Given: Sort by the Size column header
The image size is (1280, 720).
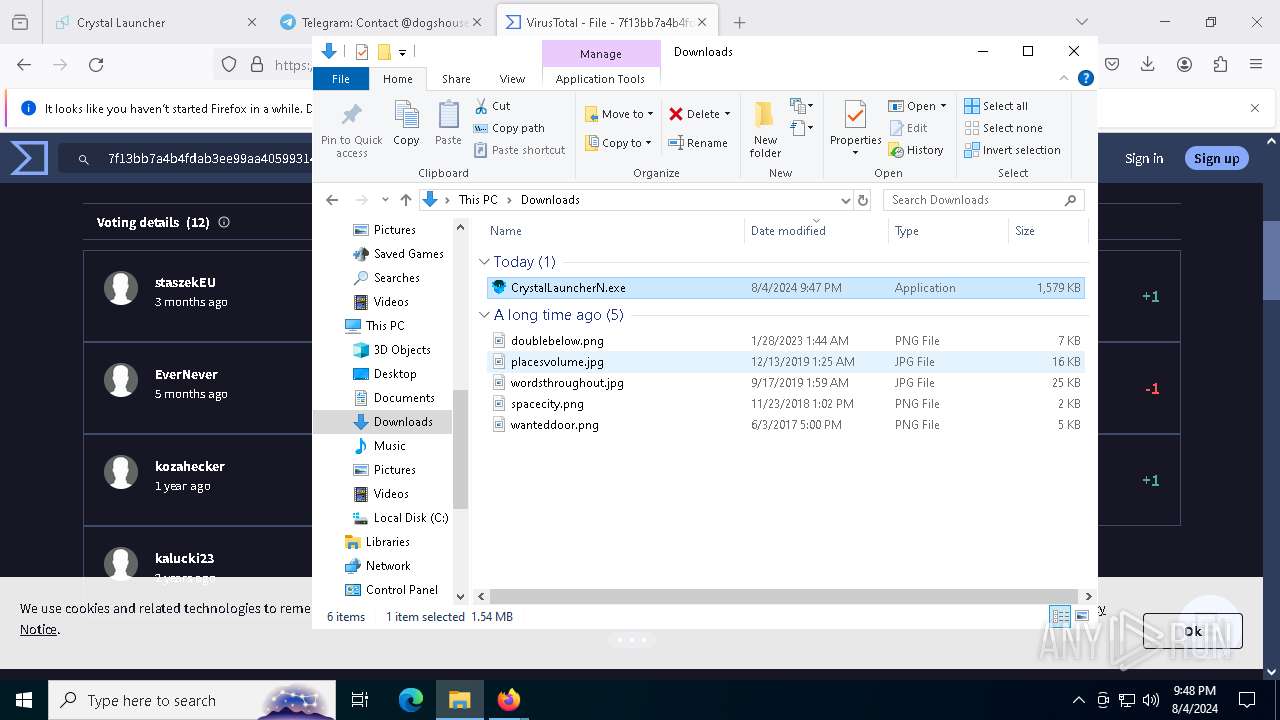Looking at the screenshot, I should 1047,231.
